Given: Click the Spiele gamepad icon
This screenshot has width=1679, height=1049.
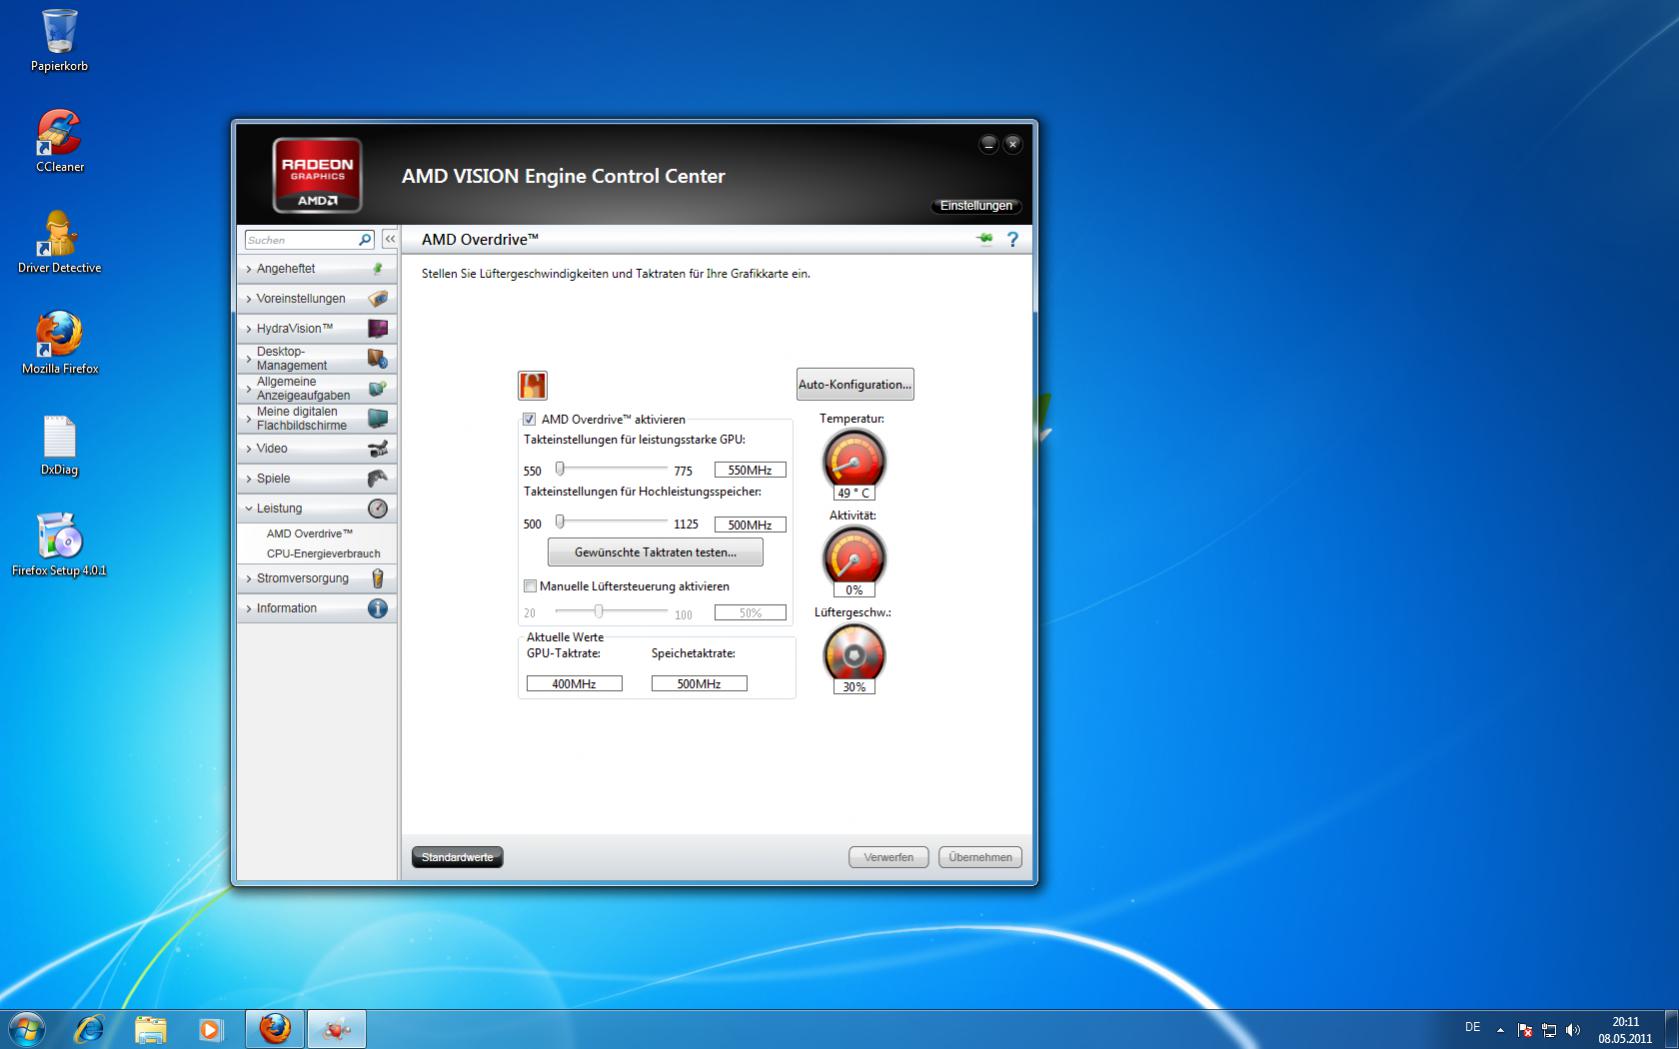Looking at the screenshot, I should tap(377, 479).
